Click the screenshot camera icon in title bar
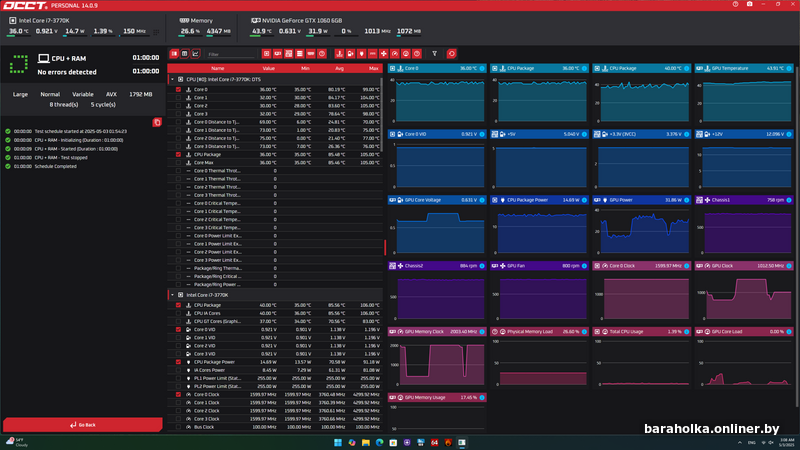800x450 pixels. [x=749, y=4]
